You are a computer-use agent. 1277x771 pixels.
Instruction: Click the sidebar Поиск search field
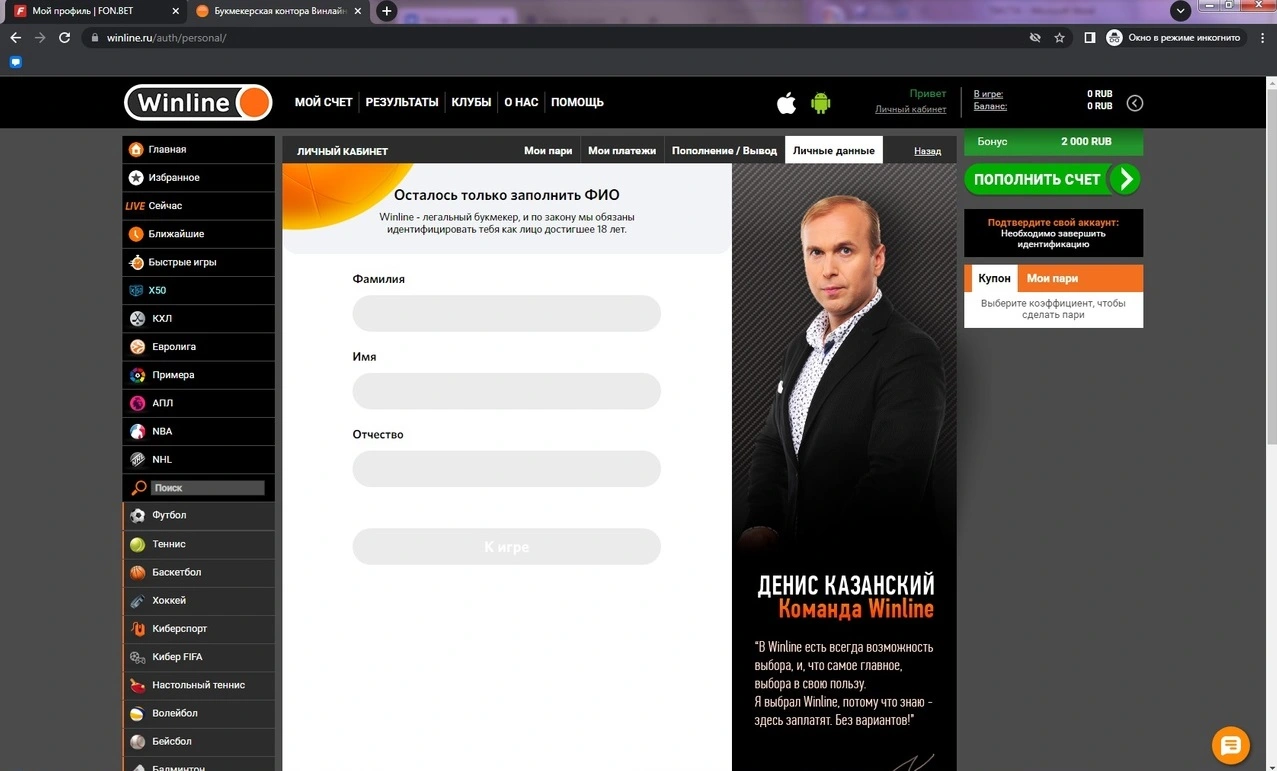pyautogui.click(x=207, y=488)
